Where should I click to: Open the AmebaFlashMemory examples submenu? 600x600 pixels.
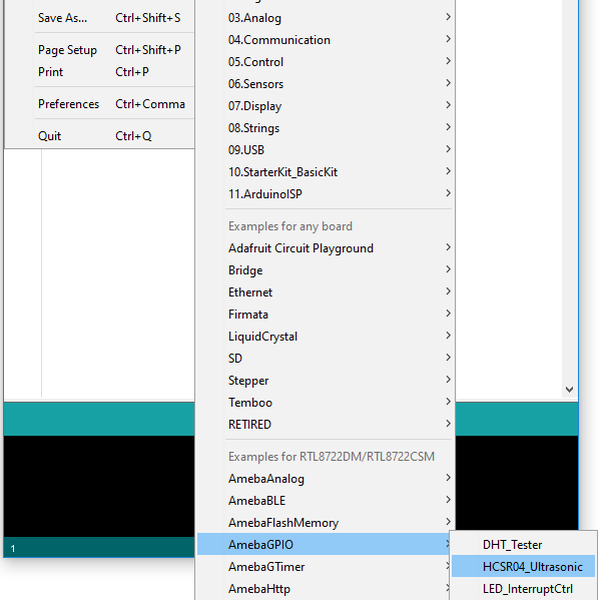point(326,523)
